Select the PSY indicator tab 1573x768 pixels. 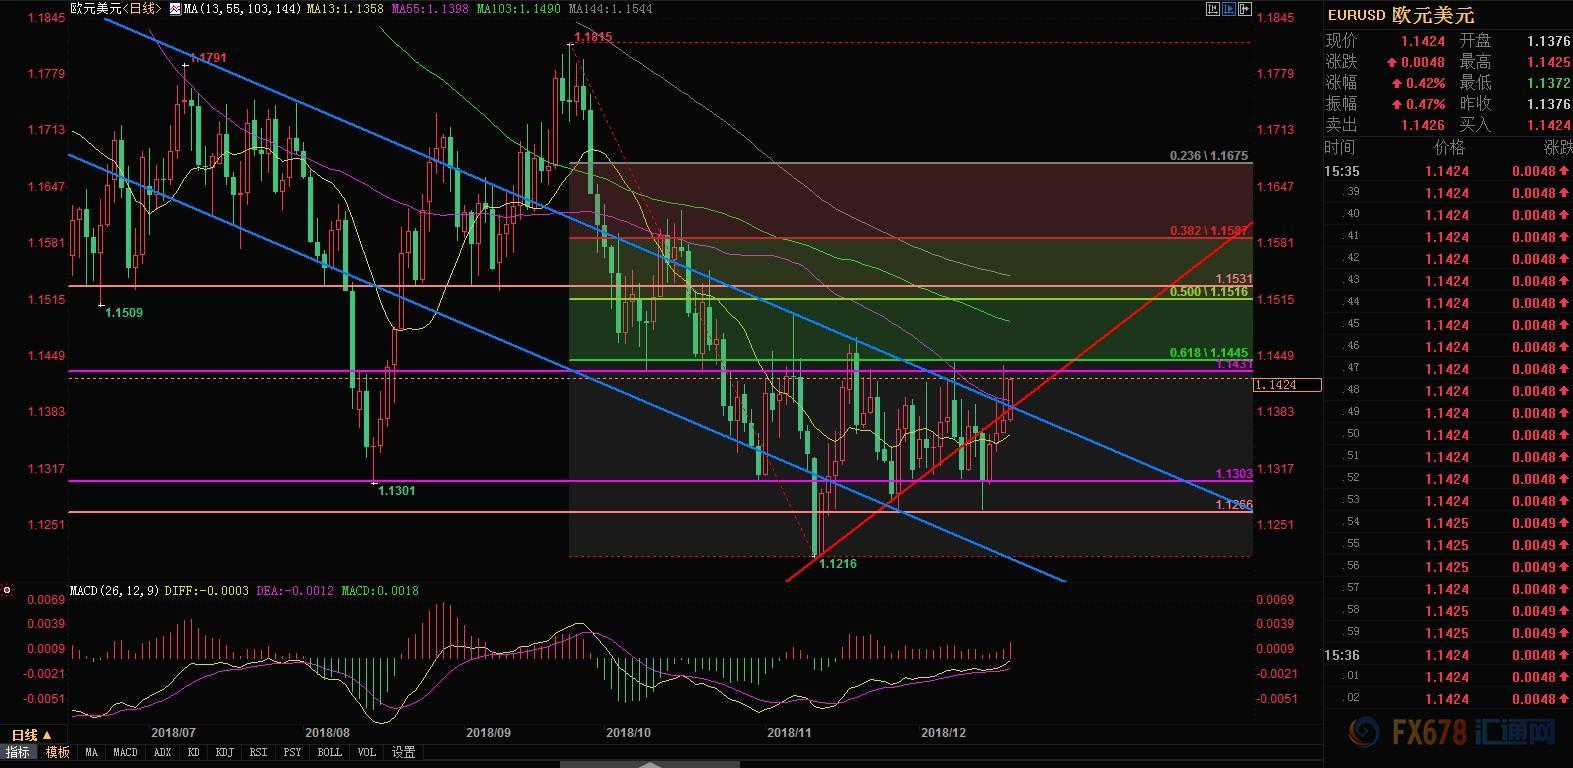point(293,752)
